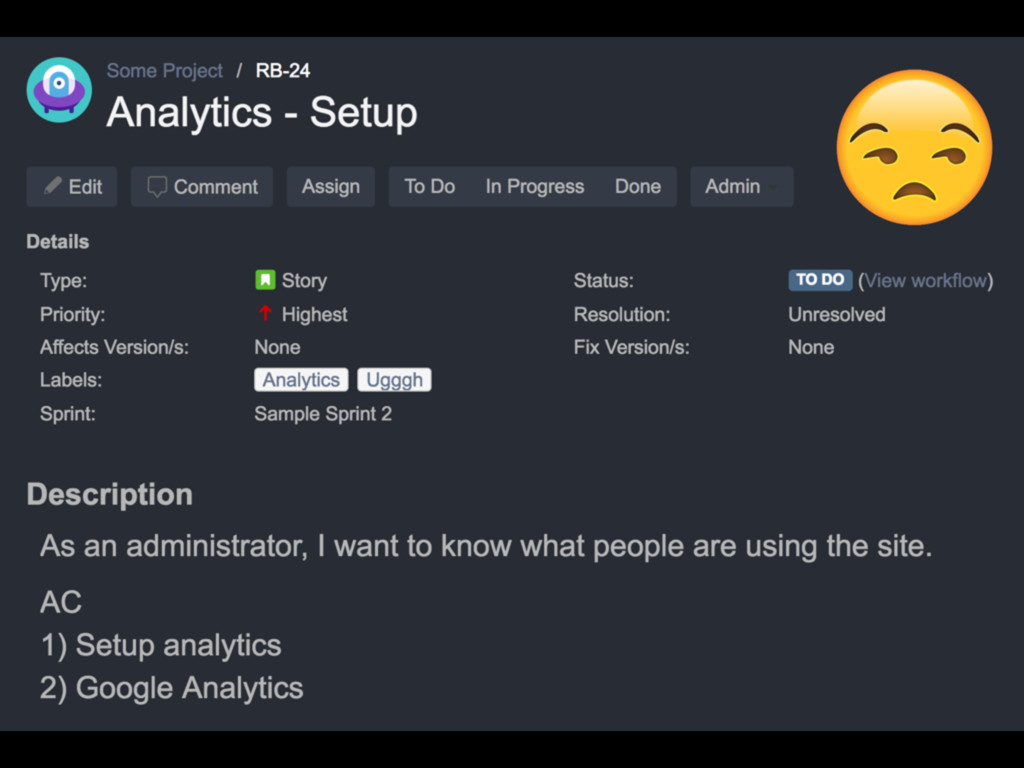Screen dimensions: 1024x768
Task: Collapse the Details section header
Action: coord(57,242)
